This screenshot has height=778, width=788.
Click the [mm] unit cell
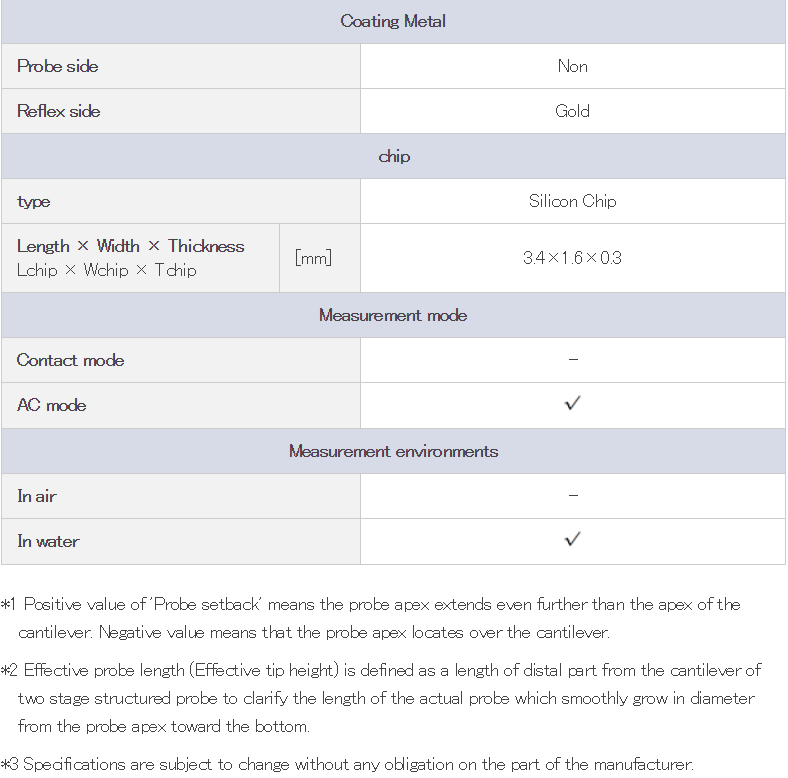(x=320, y=258)
